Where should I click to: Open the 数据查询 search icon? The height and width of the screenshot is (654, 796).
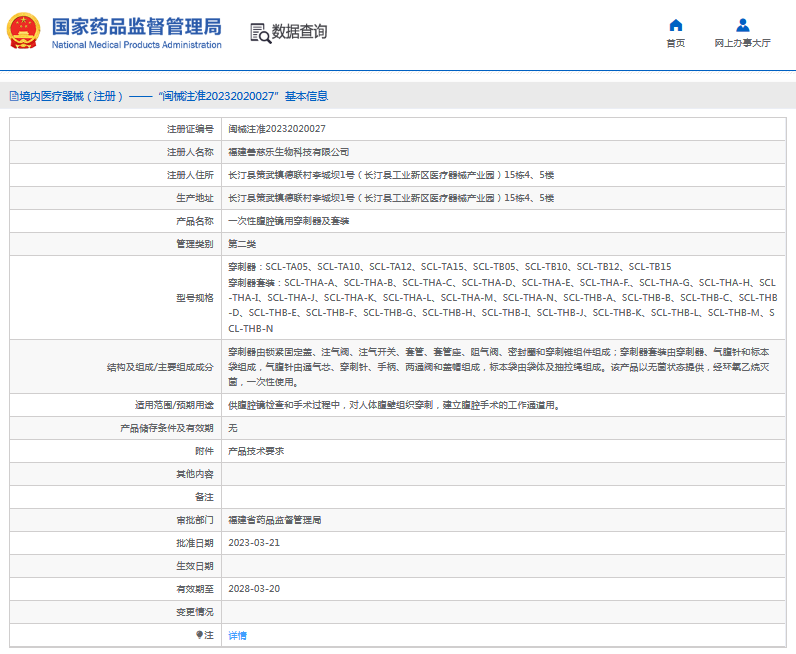click(x=261, y=33)
